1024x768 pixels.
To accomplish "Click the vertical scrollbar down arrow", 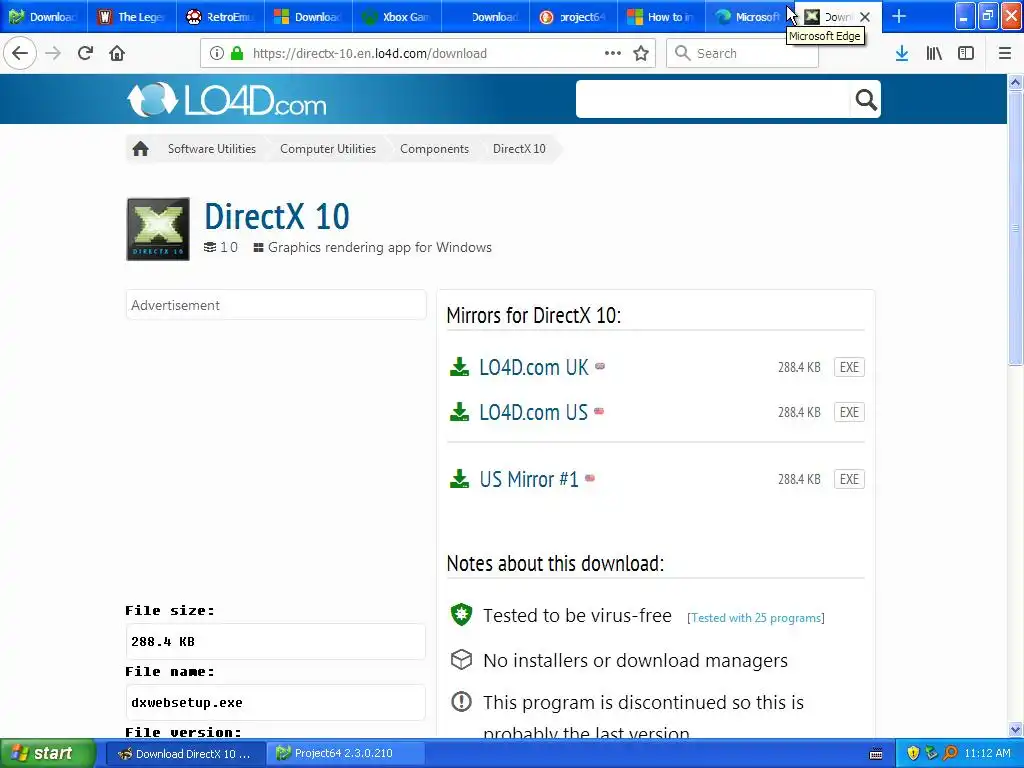I will pos(1015,729).
